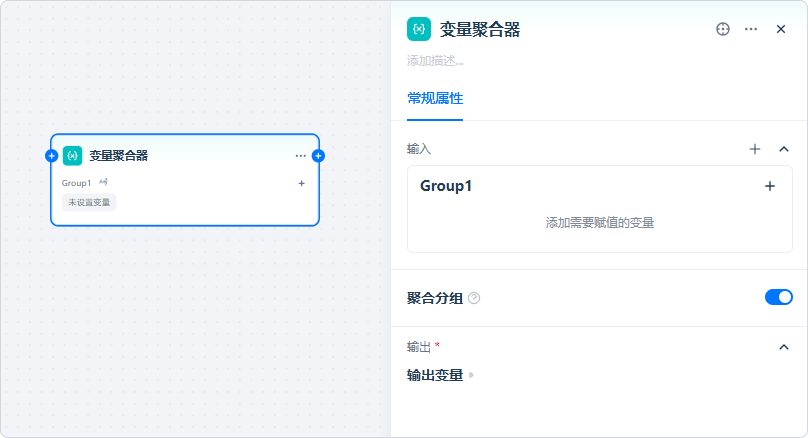Click the plus icon in the node's Group1 row
Image resolution: width=808 pixels, height=438 pixels.
[301, 183]
